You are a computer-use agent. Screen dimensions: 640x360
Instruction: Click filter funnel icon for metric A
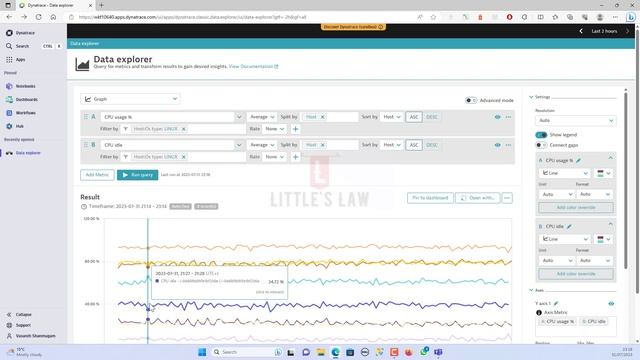pyautogui.click(x=125, y=129)
